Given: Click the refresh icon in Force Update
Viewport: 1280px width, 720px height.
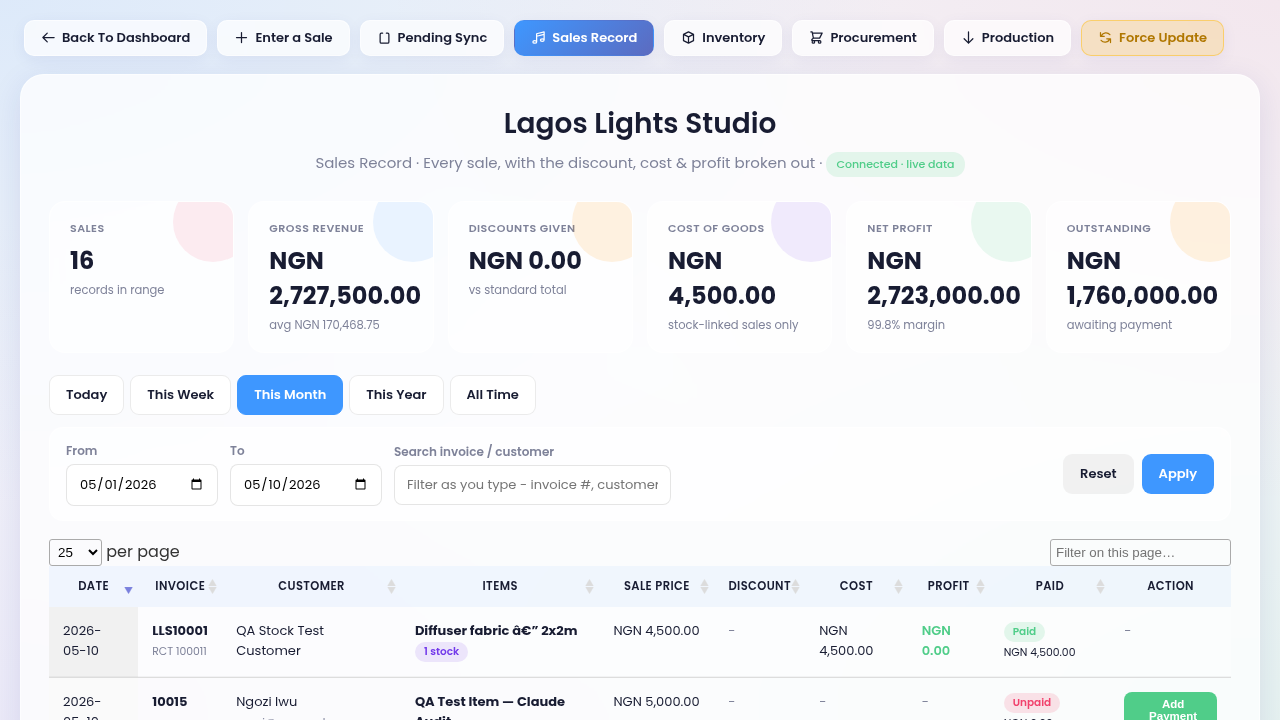Looking at the screenshot, I should [1105, 38].
